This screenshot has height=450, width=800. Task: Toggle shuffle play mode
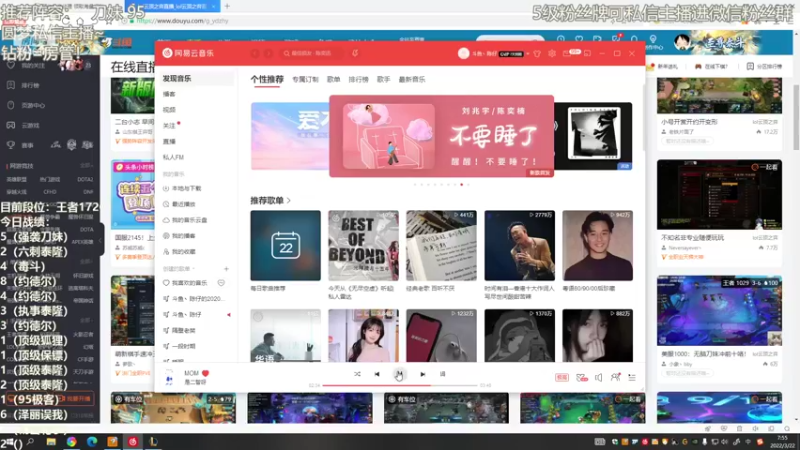click(x=357, y=374)
